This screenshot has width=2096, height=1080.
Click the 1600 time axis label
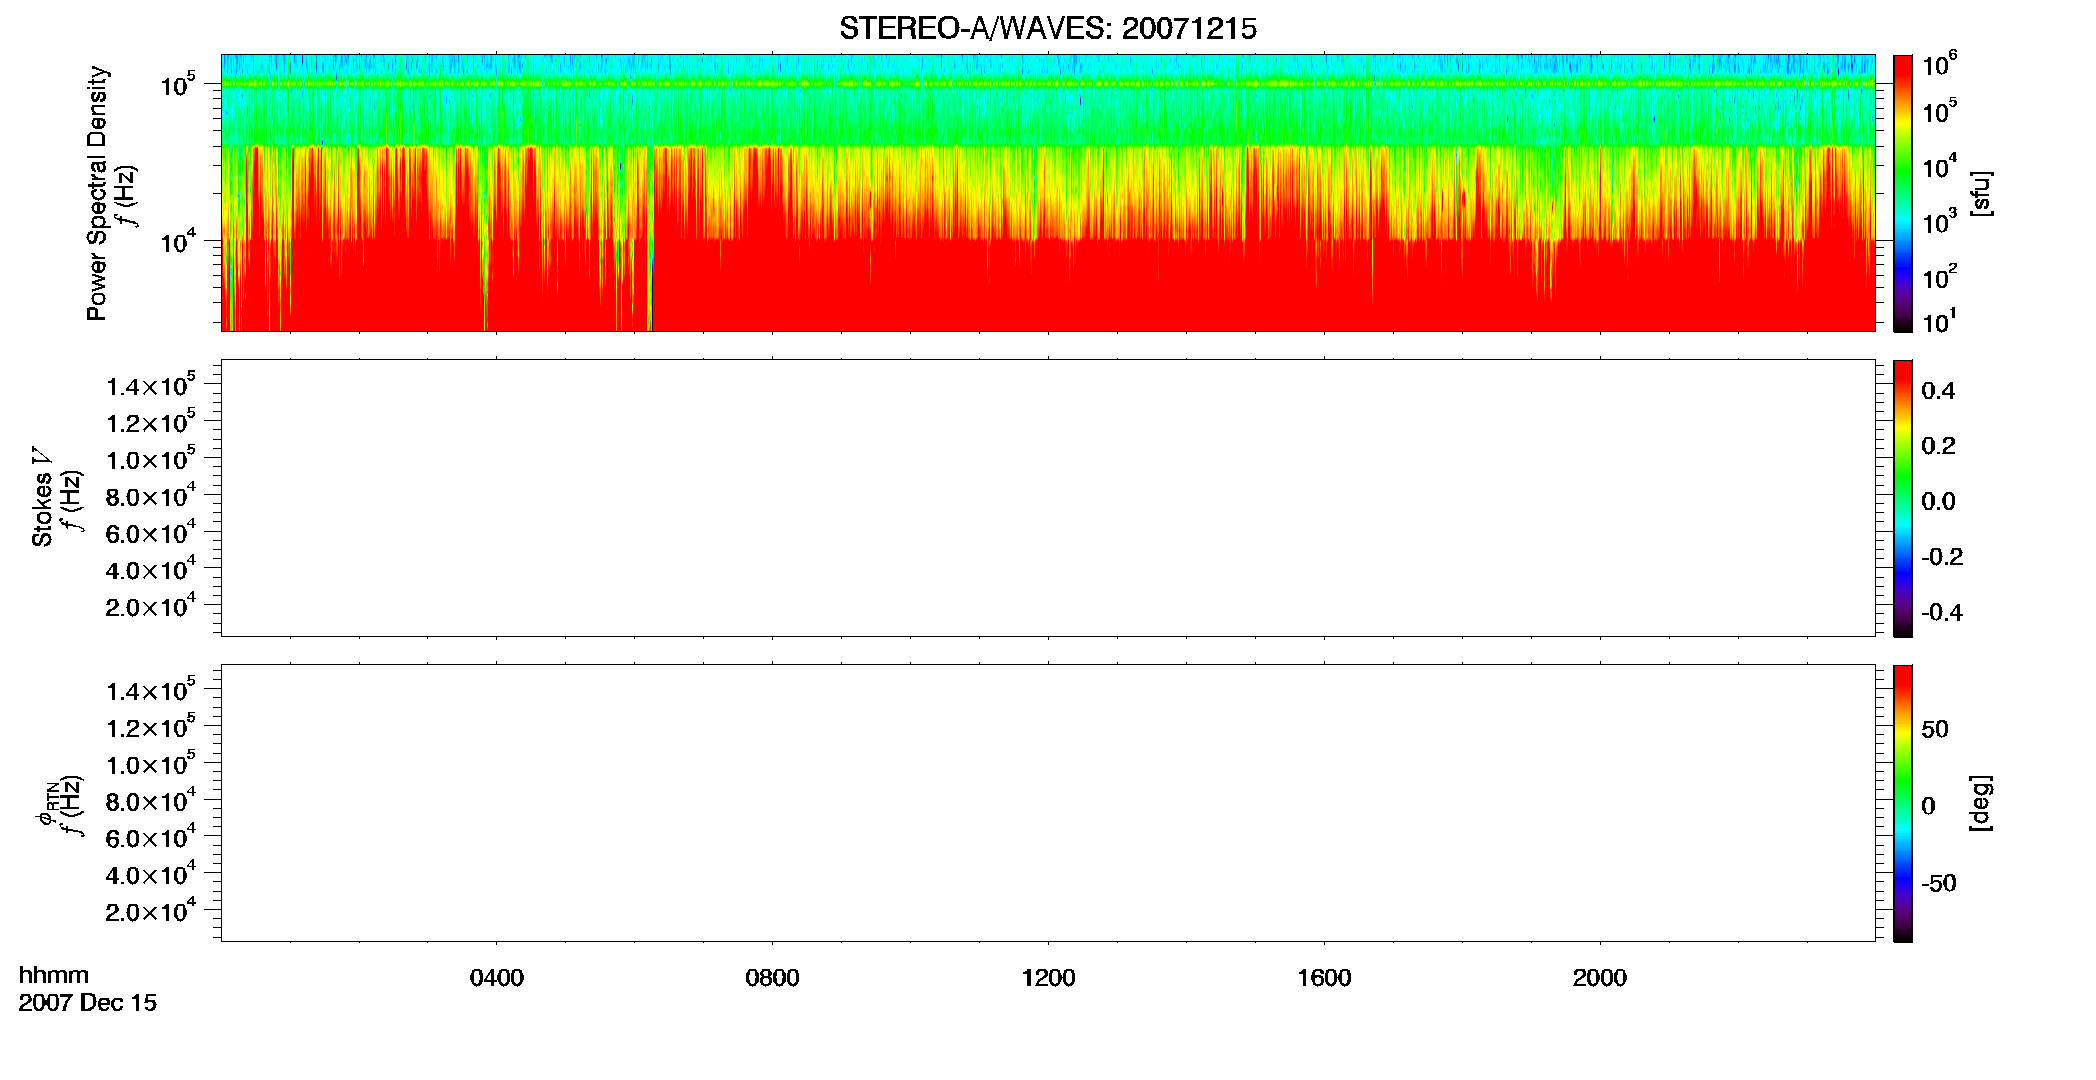pyautogui.click(x=1324, y=978)
